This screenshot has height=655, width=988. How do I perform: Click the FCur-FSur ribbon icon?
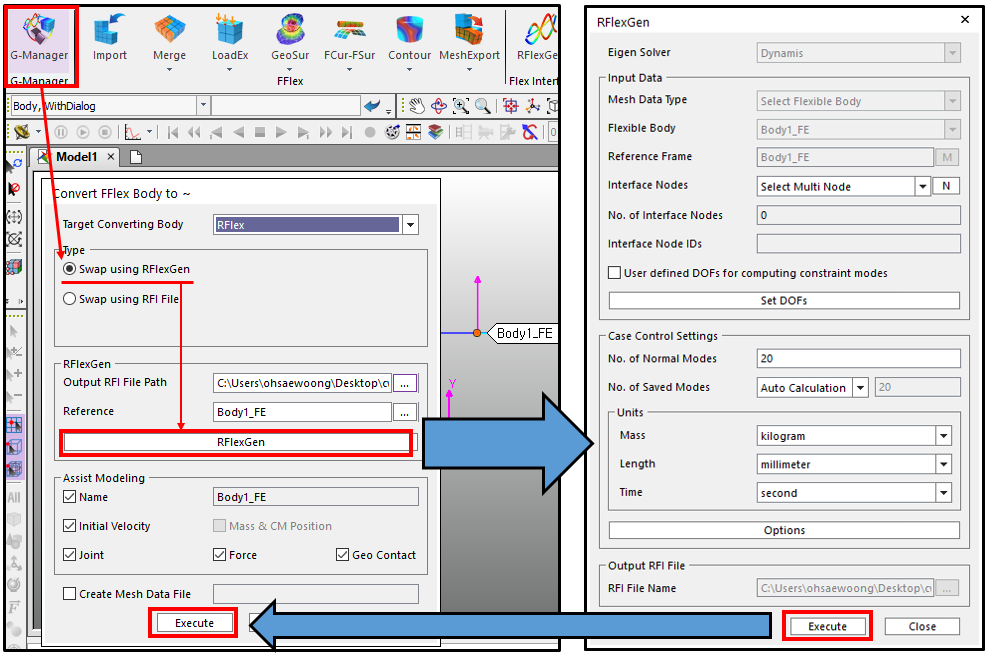(350, 35)
